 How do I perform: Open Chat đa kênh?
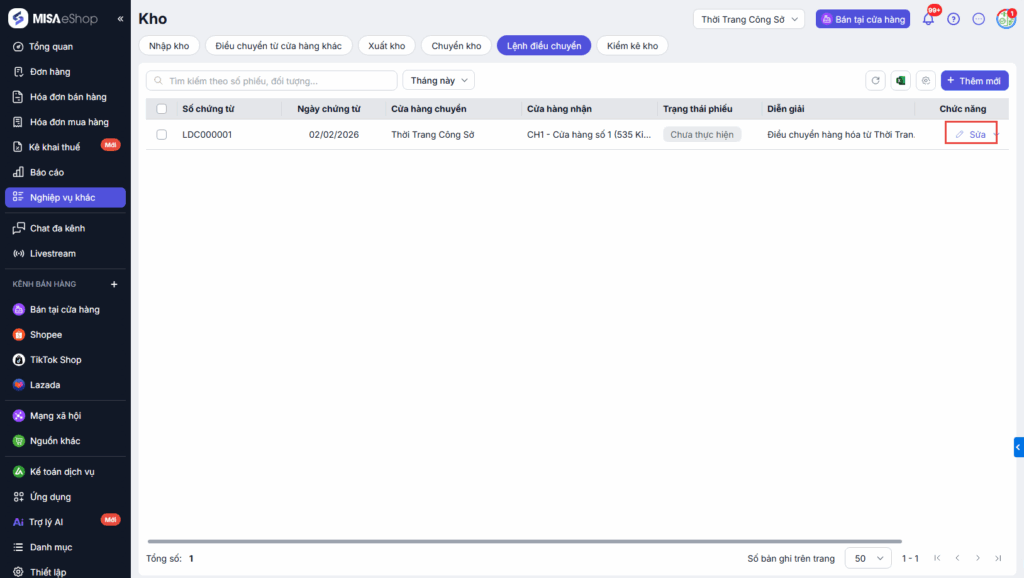click(57, 228)
